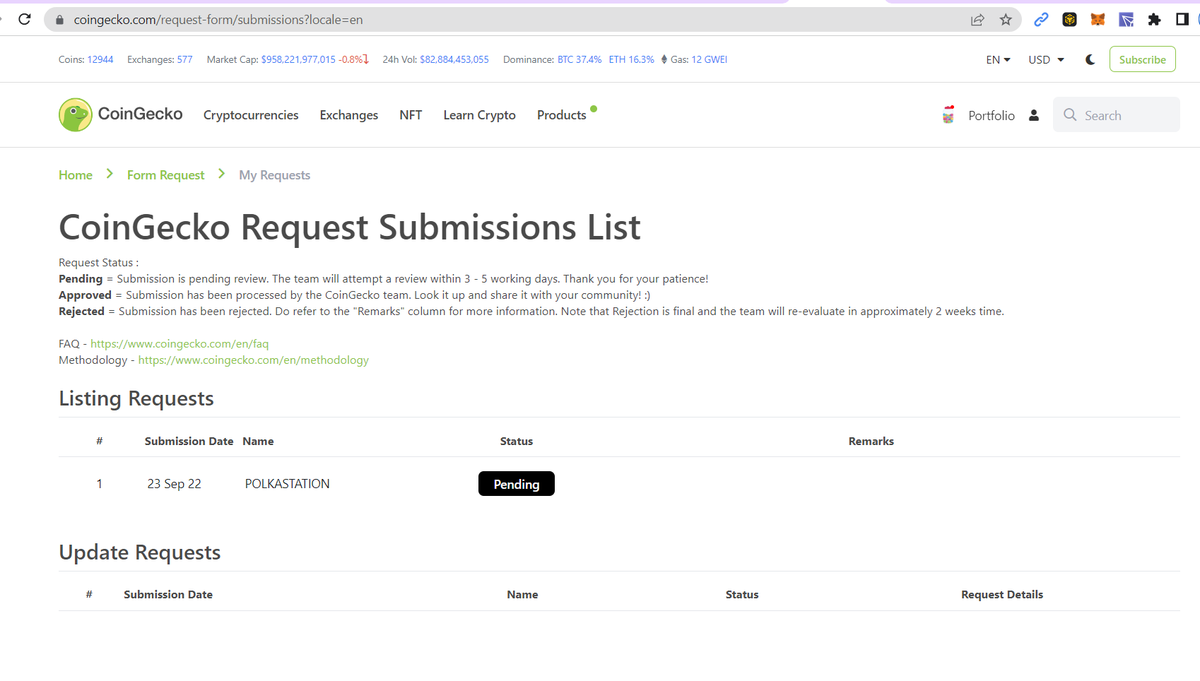Click the POLKASTATION name cell
The image size is (1200, 681).
click(287, 484)
